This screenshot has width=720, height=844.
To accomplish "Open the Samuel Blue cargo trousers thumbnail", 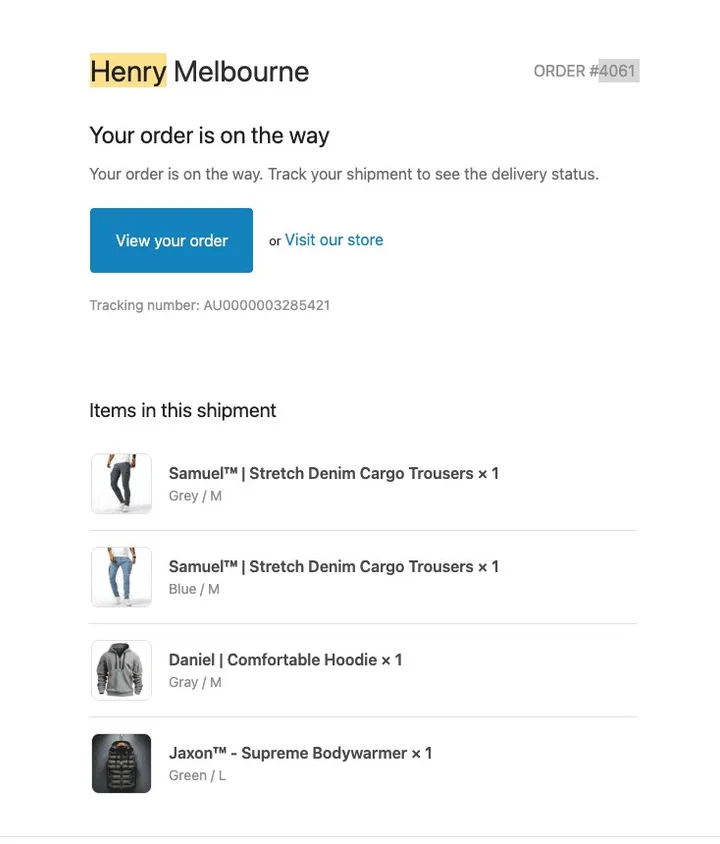I will [x=121, y=577].
